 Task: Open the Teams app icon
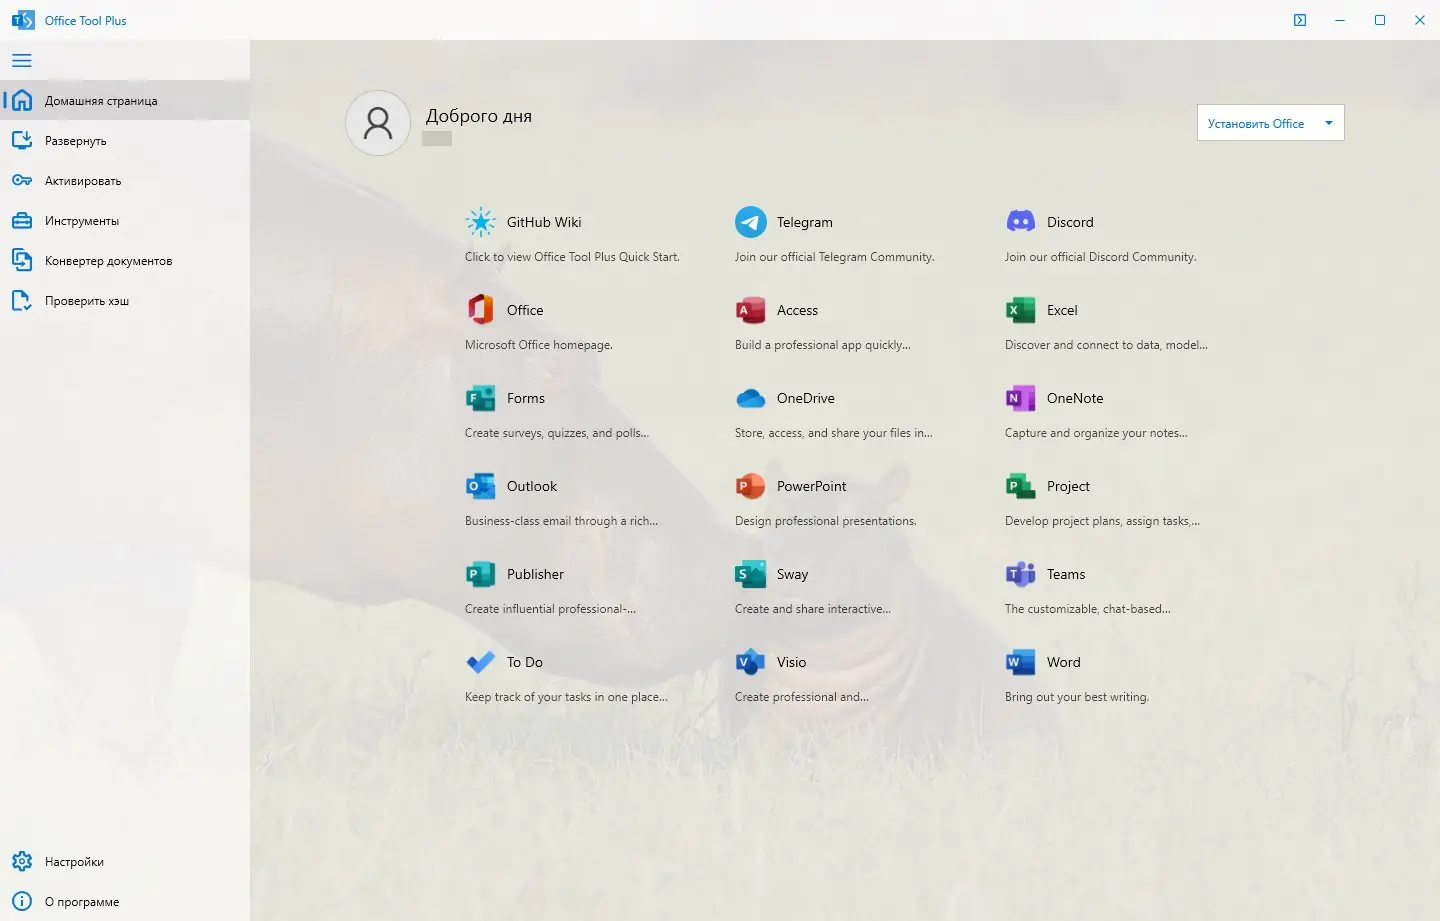pyautogui.click(x=1021, y=574)
